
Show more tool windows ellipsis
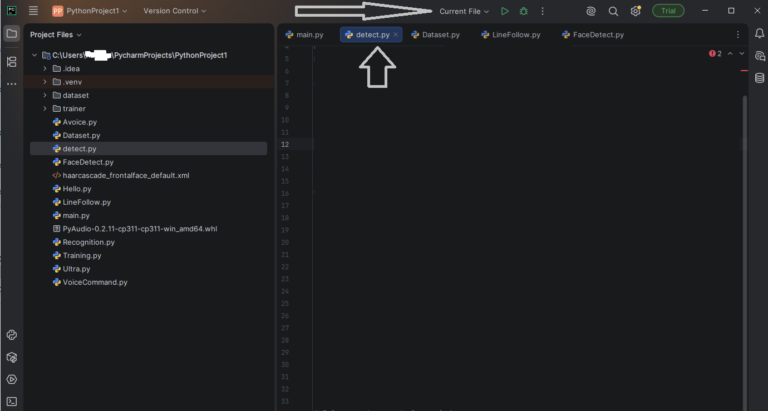(11, 84)
